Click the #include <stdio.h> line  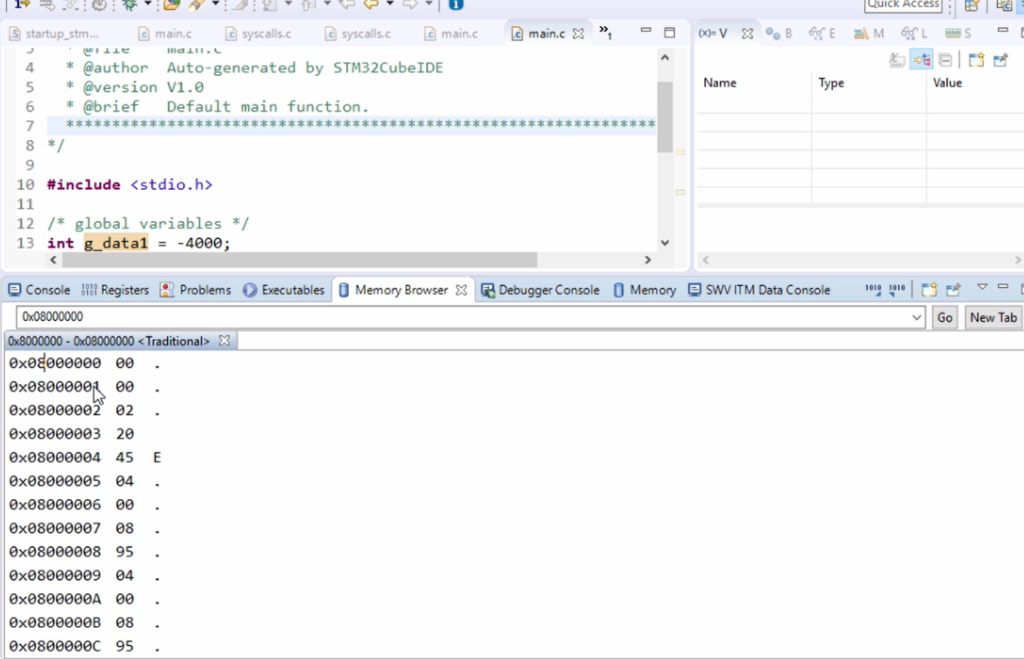coord(129,185)
